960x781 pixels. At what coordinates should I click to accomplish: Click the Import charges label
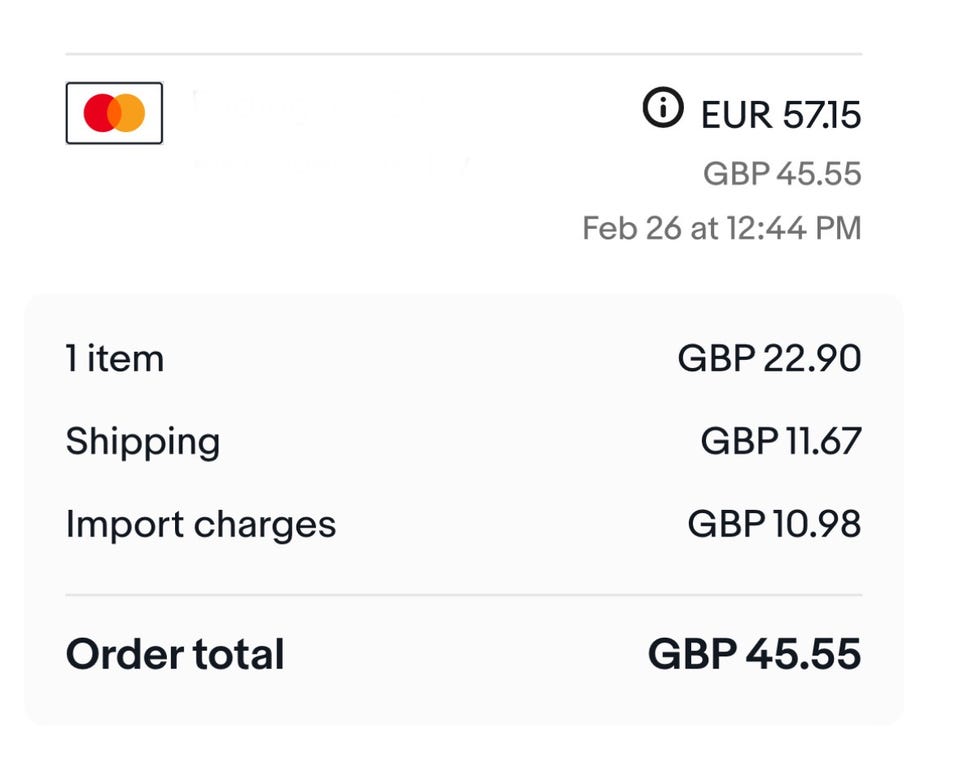pyautogui.click(x=200, y=524)
